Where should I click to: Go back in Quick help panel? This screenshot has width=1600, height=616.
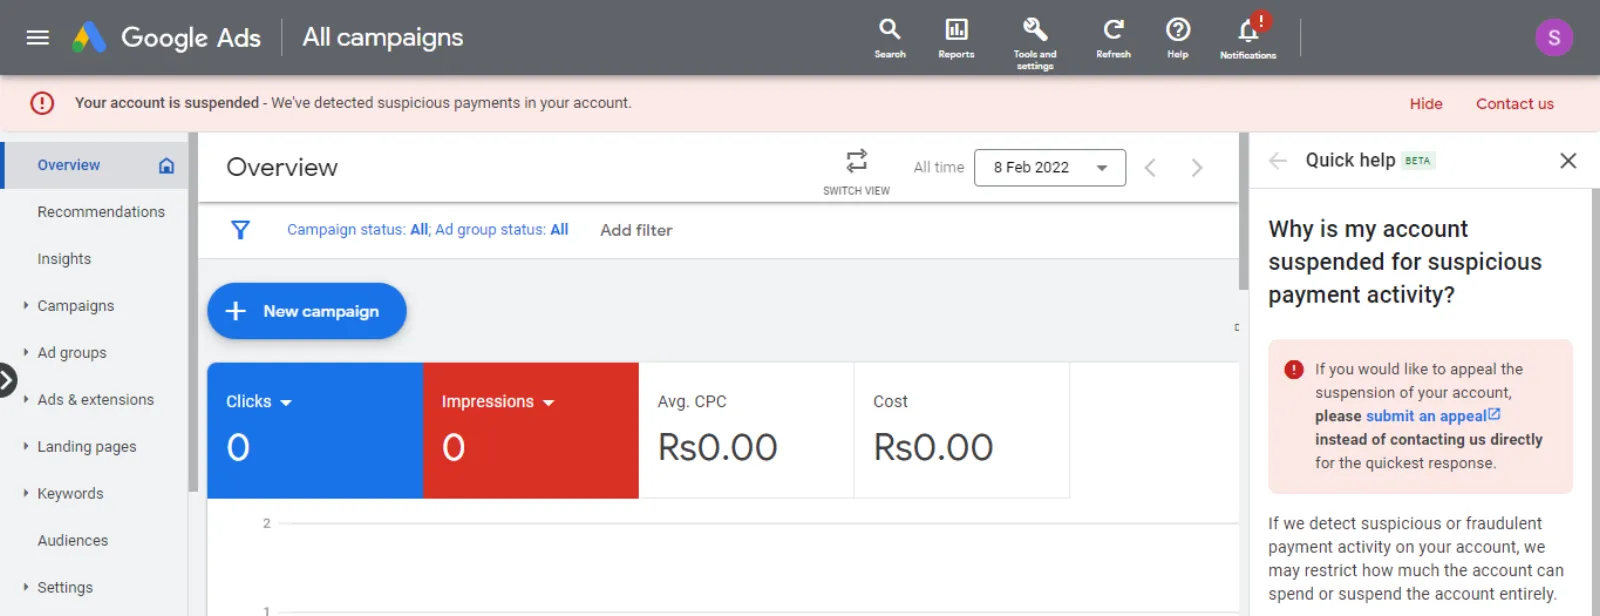coord(1278,161)
